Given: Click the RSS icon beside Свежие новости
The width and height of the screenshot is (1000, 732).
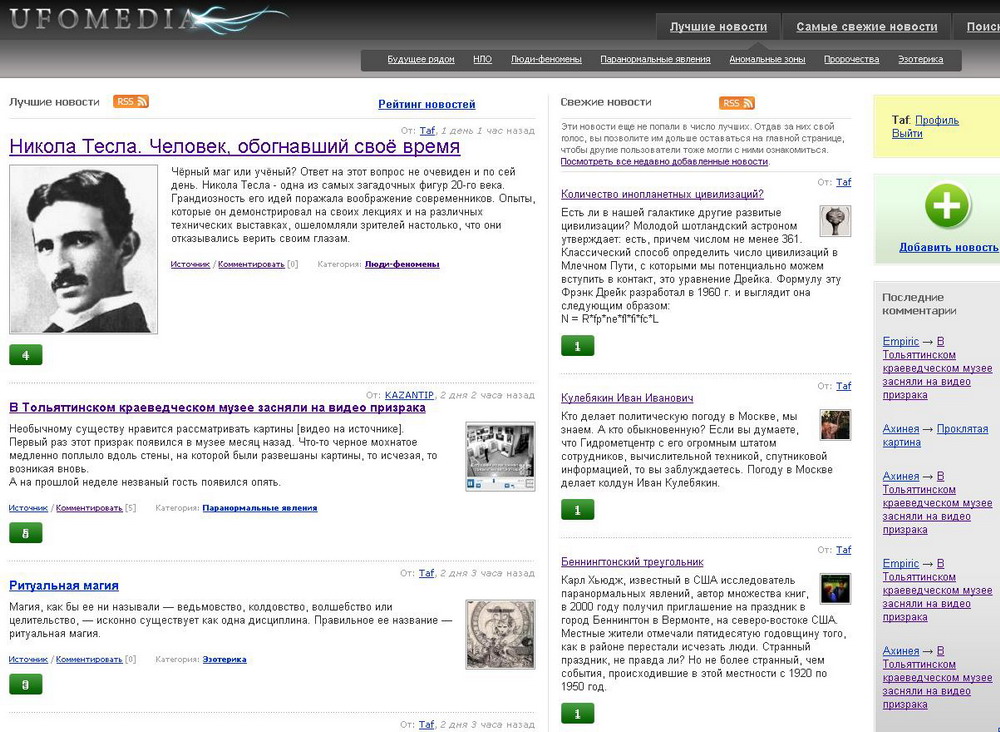Looking at the screenshot, I should pos(737,103).
